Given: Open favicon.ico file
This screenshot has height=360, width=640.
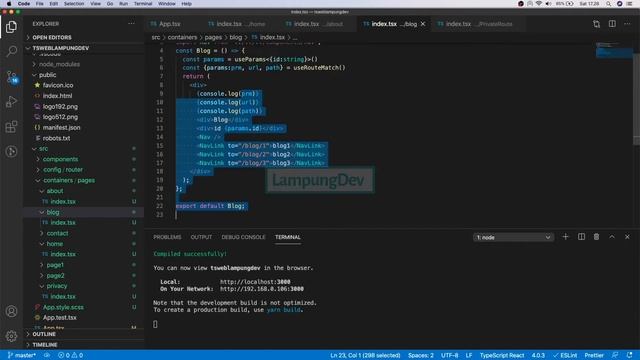Looking at the screenshot, I should 58,85.
